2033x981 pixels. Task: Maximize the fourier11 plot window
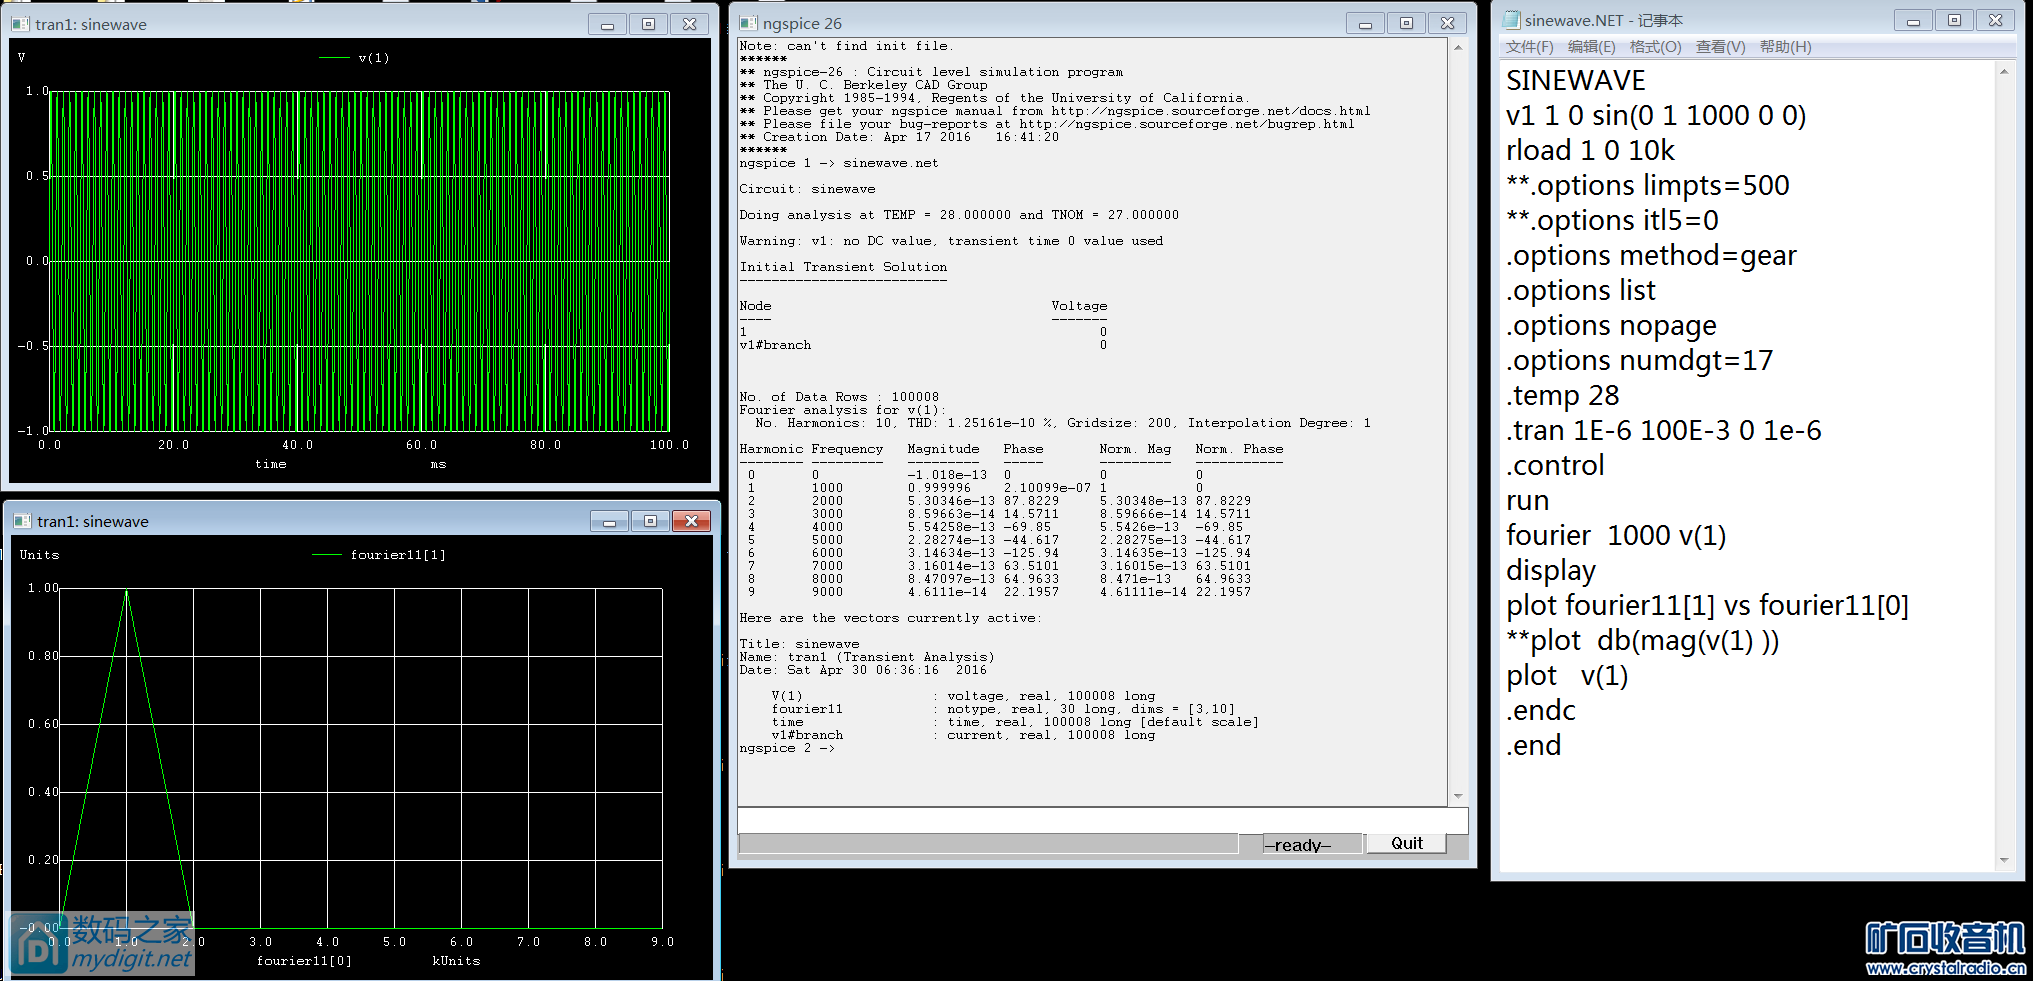pos(650,521)
